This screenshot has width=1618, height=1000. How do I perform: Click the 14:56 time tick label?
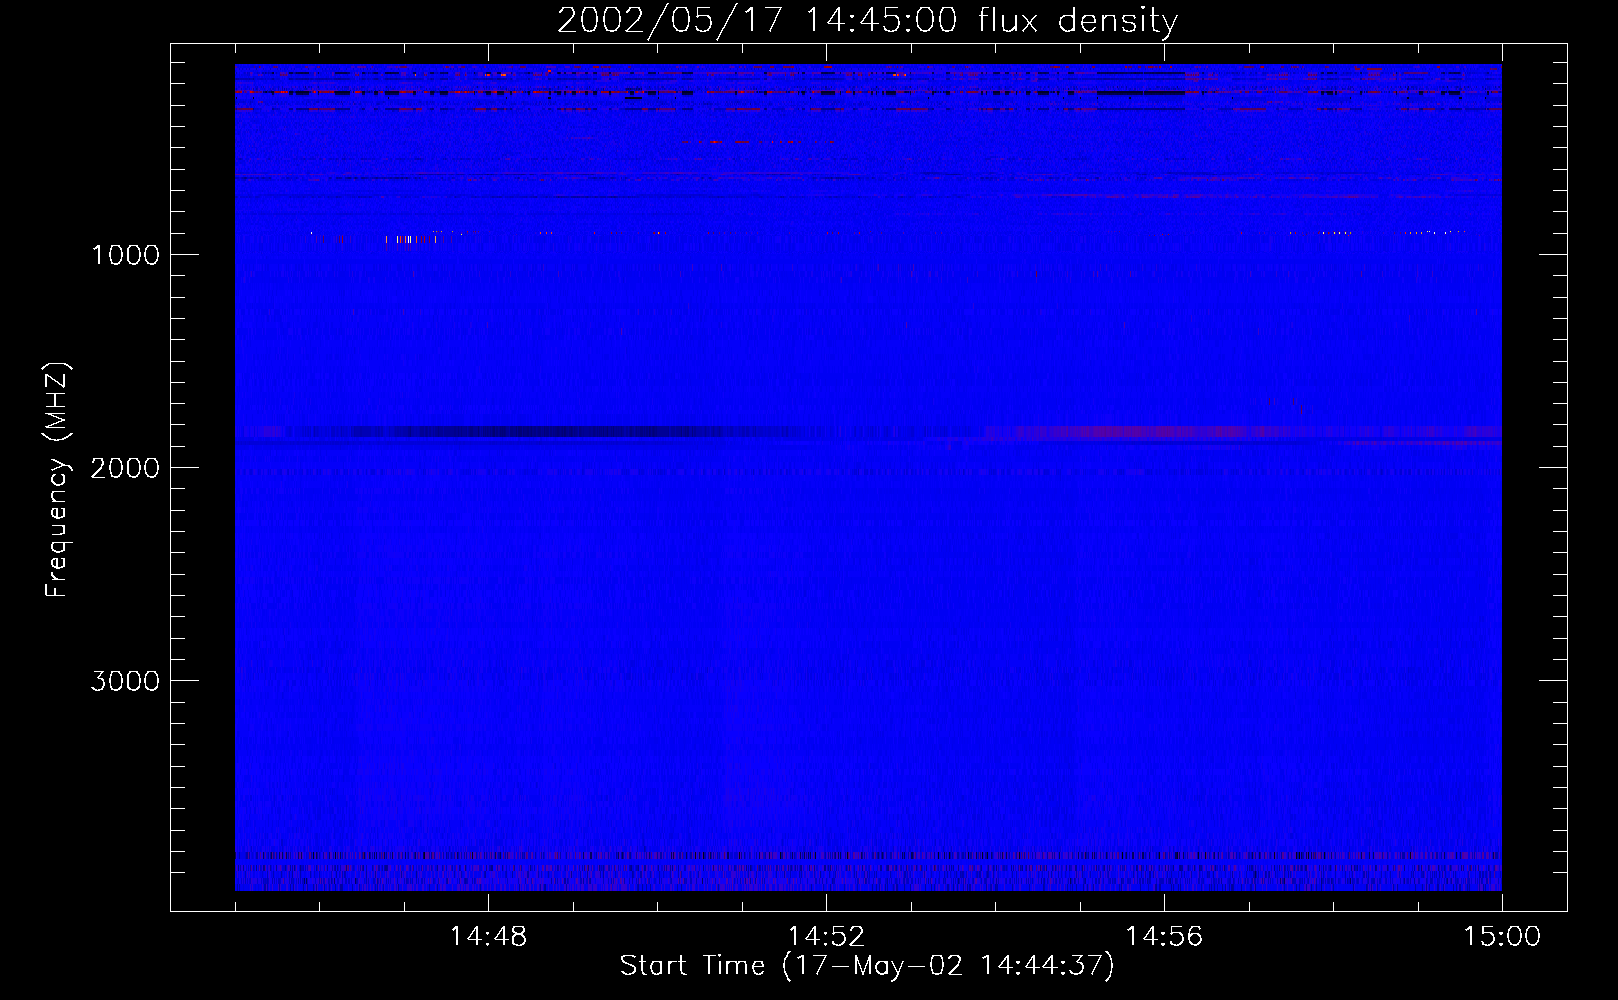click(1164, 937)
